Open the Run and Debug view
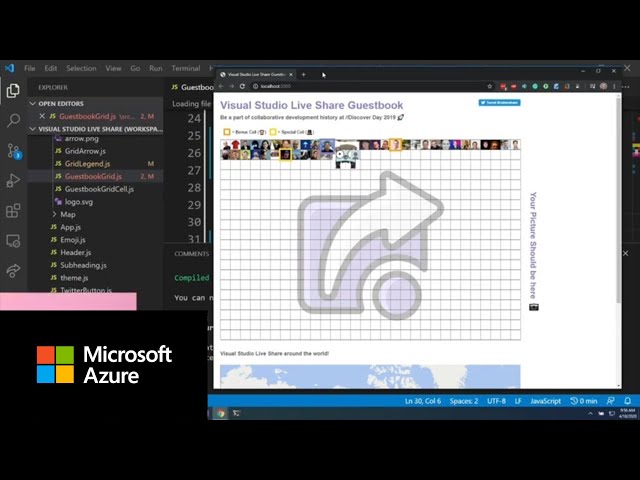Screen dimensions: 640x480 (13, 180)
